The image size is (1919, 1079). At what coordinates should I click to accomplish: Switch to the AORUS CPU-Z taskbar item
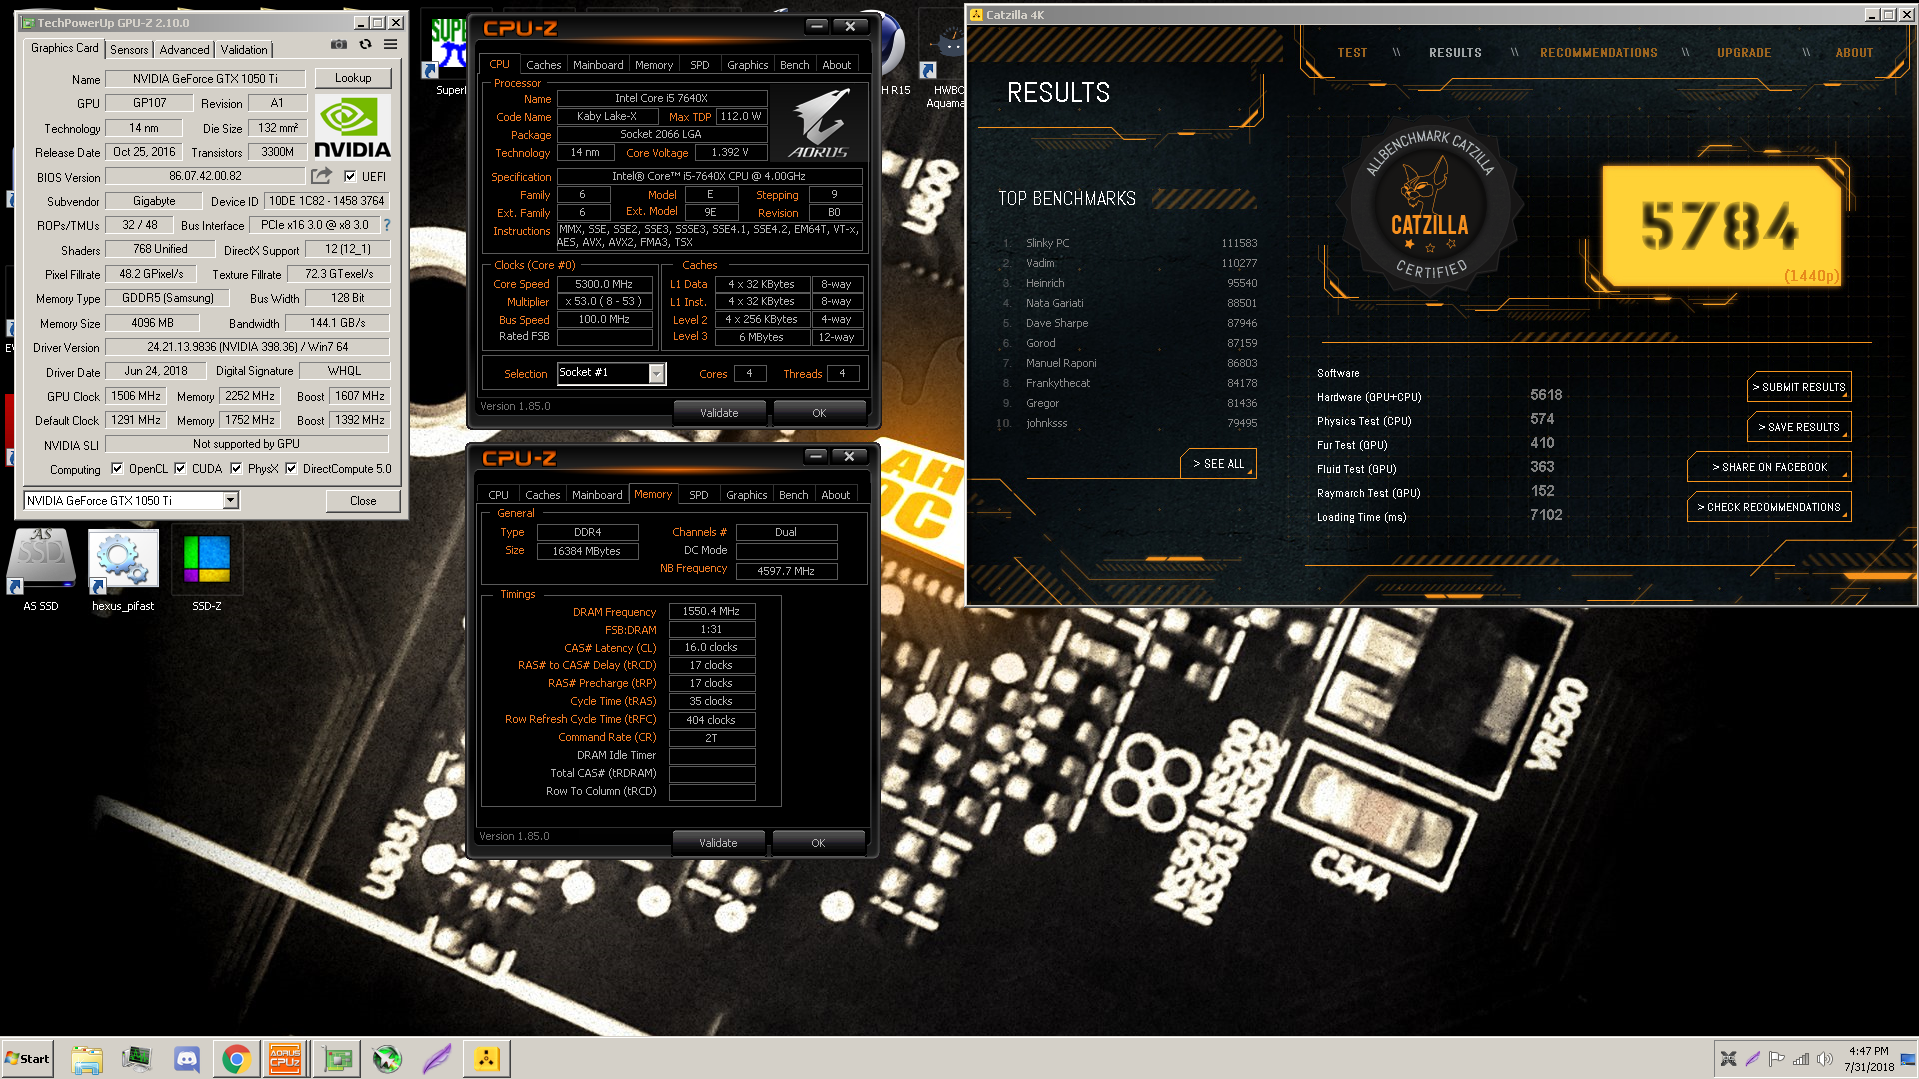pyautogui.click(x=285, y=1059)
